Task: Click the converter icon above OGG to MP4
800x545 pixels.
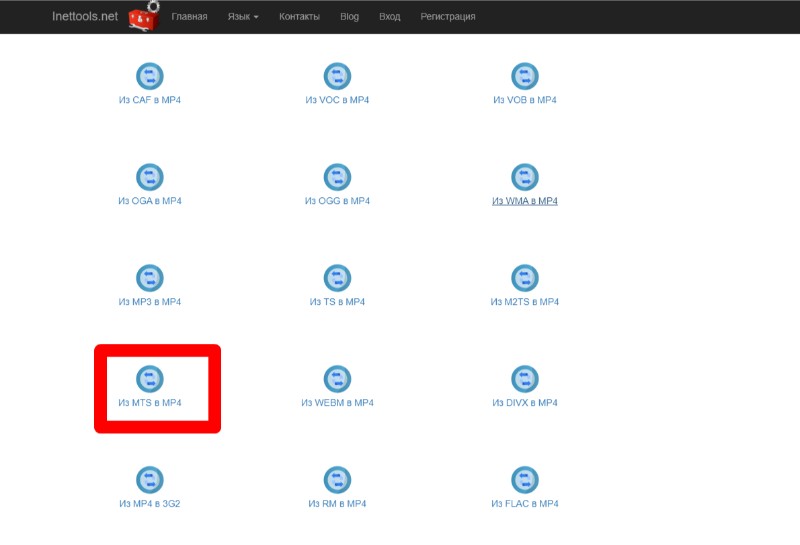Action: click(x=337, y=177)
